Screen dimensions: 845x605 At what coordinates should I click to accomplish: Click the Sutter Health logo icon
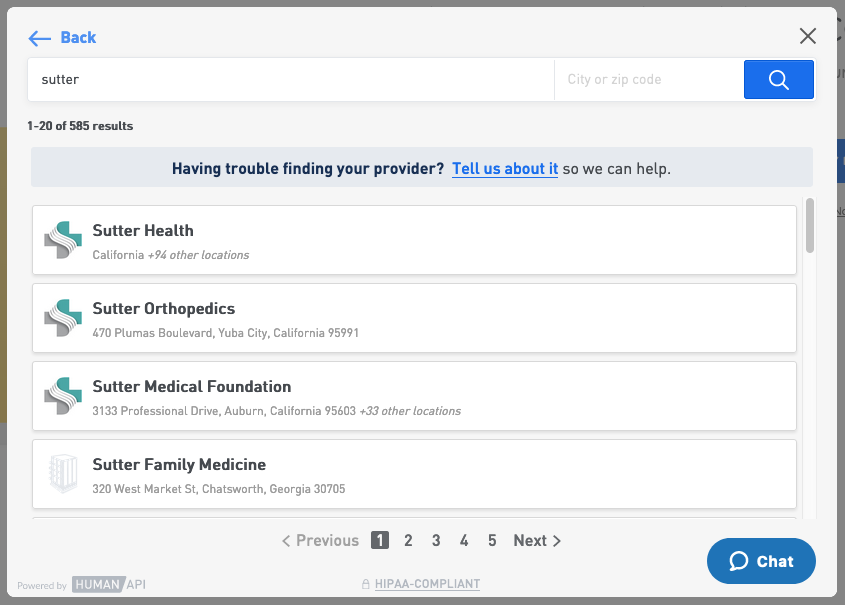click(x=63, y=240)
